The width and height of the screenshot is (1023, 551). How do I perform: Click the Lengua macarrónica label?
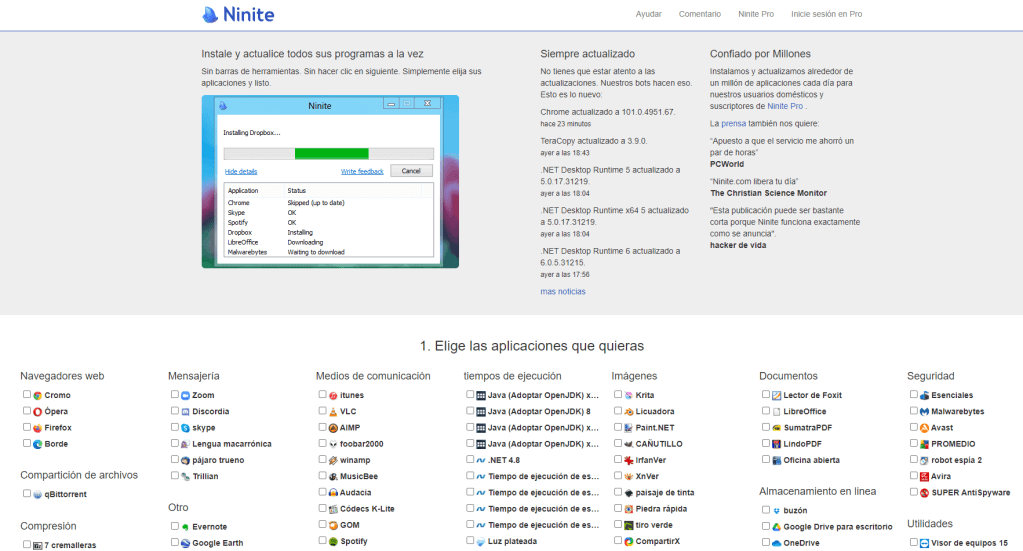pos(232,444)
